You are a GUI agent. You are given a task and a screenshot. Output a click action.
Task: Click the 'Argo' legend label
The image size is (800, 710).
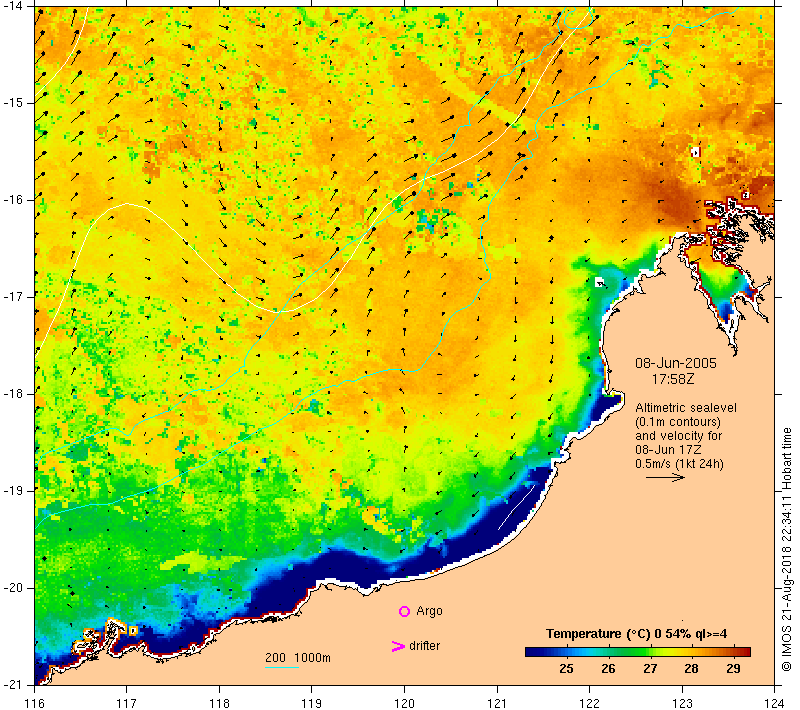[x=429, y=611]
